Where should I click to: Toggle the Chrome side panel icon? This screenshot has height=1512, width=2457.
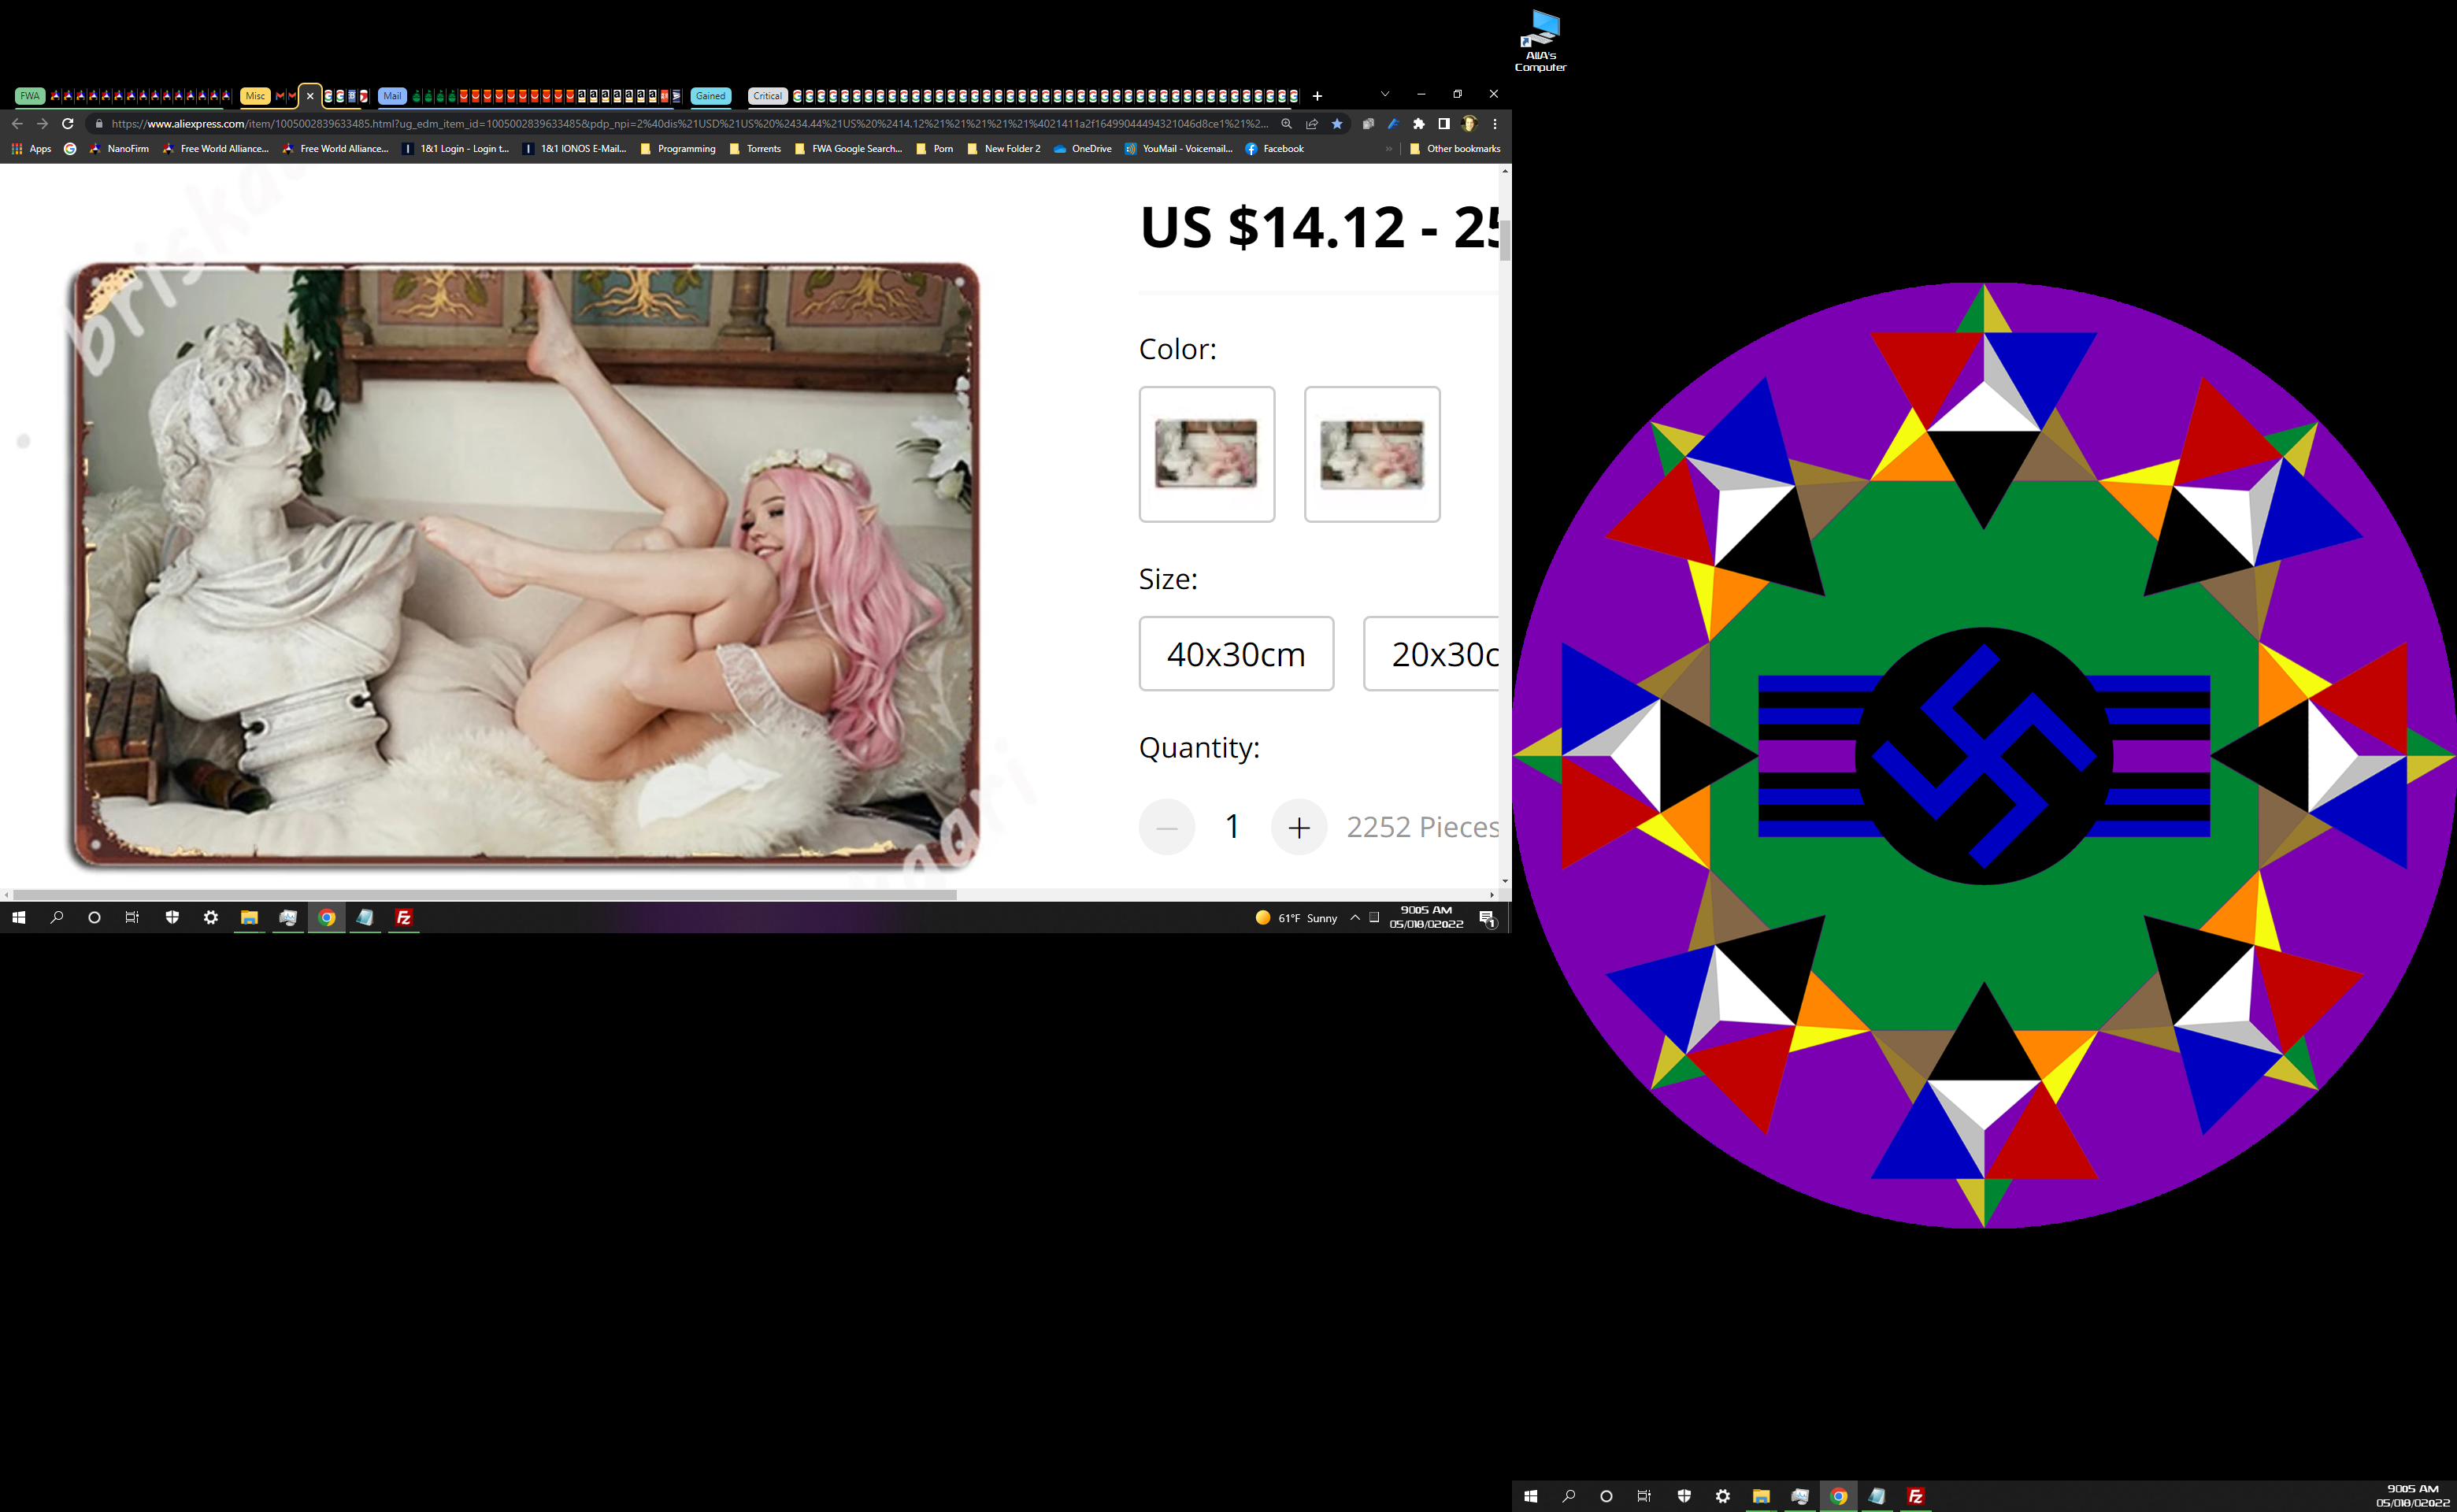[1444, 124]
